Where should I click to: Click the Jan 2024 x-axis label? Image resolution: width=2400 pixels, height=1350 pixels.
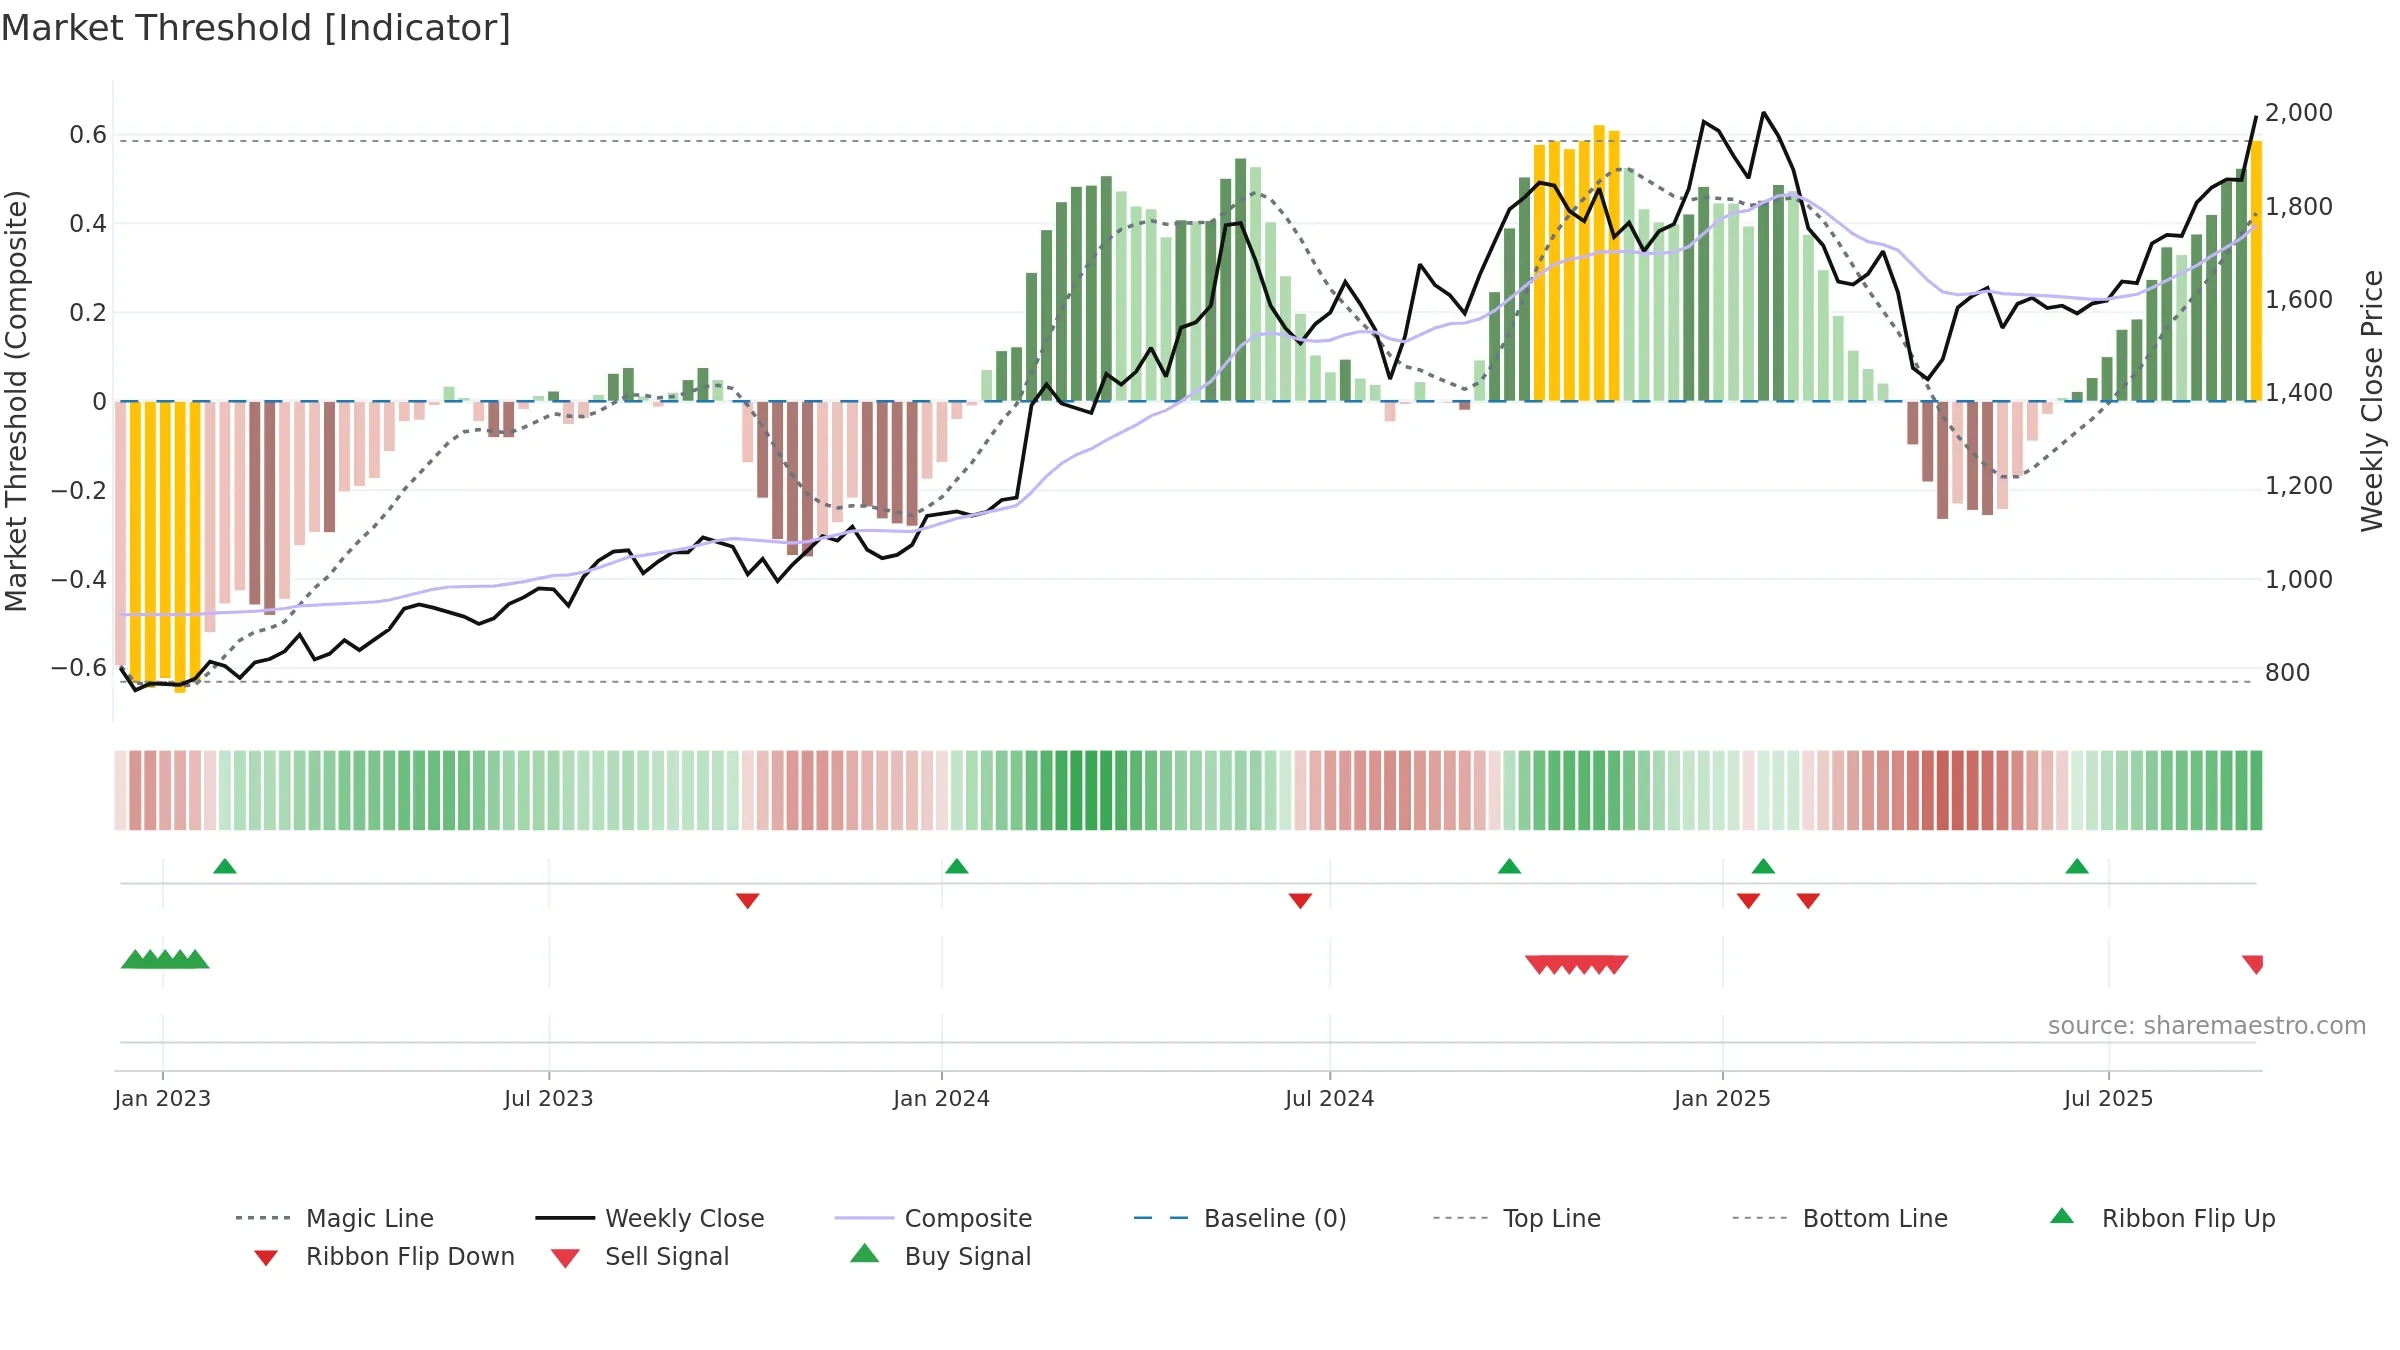coord(941,1098)
